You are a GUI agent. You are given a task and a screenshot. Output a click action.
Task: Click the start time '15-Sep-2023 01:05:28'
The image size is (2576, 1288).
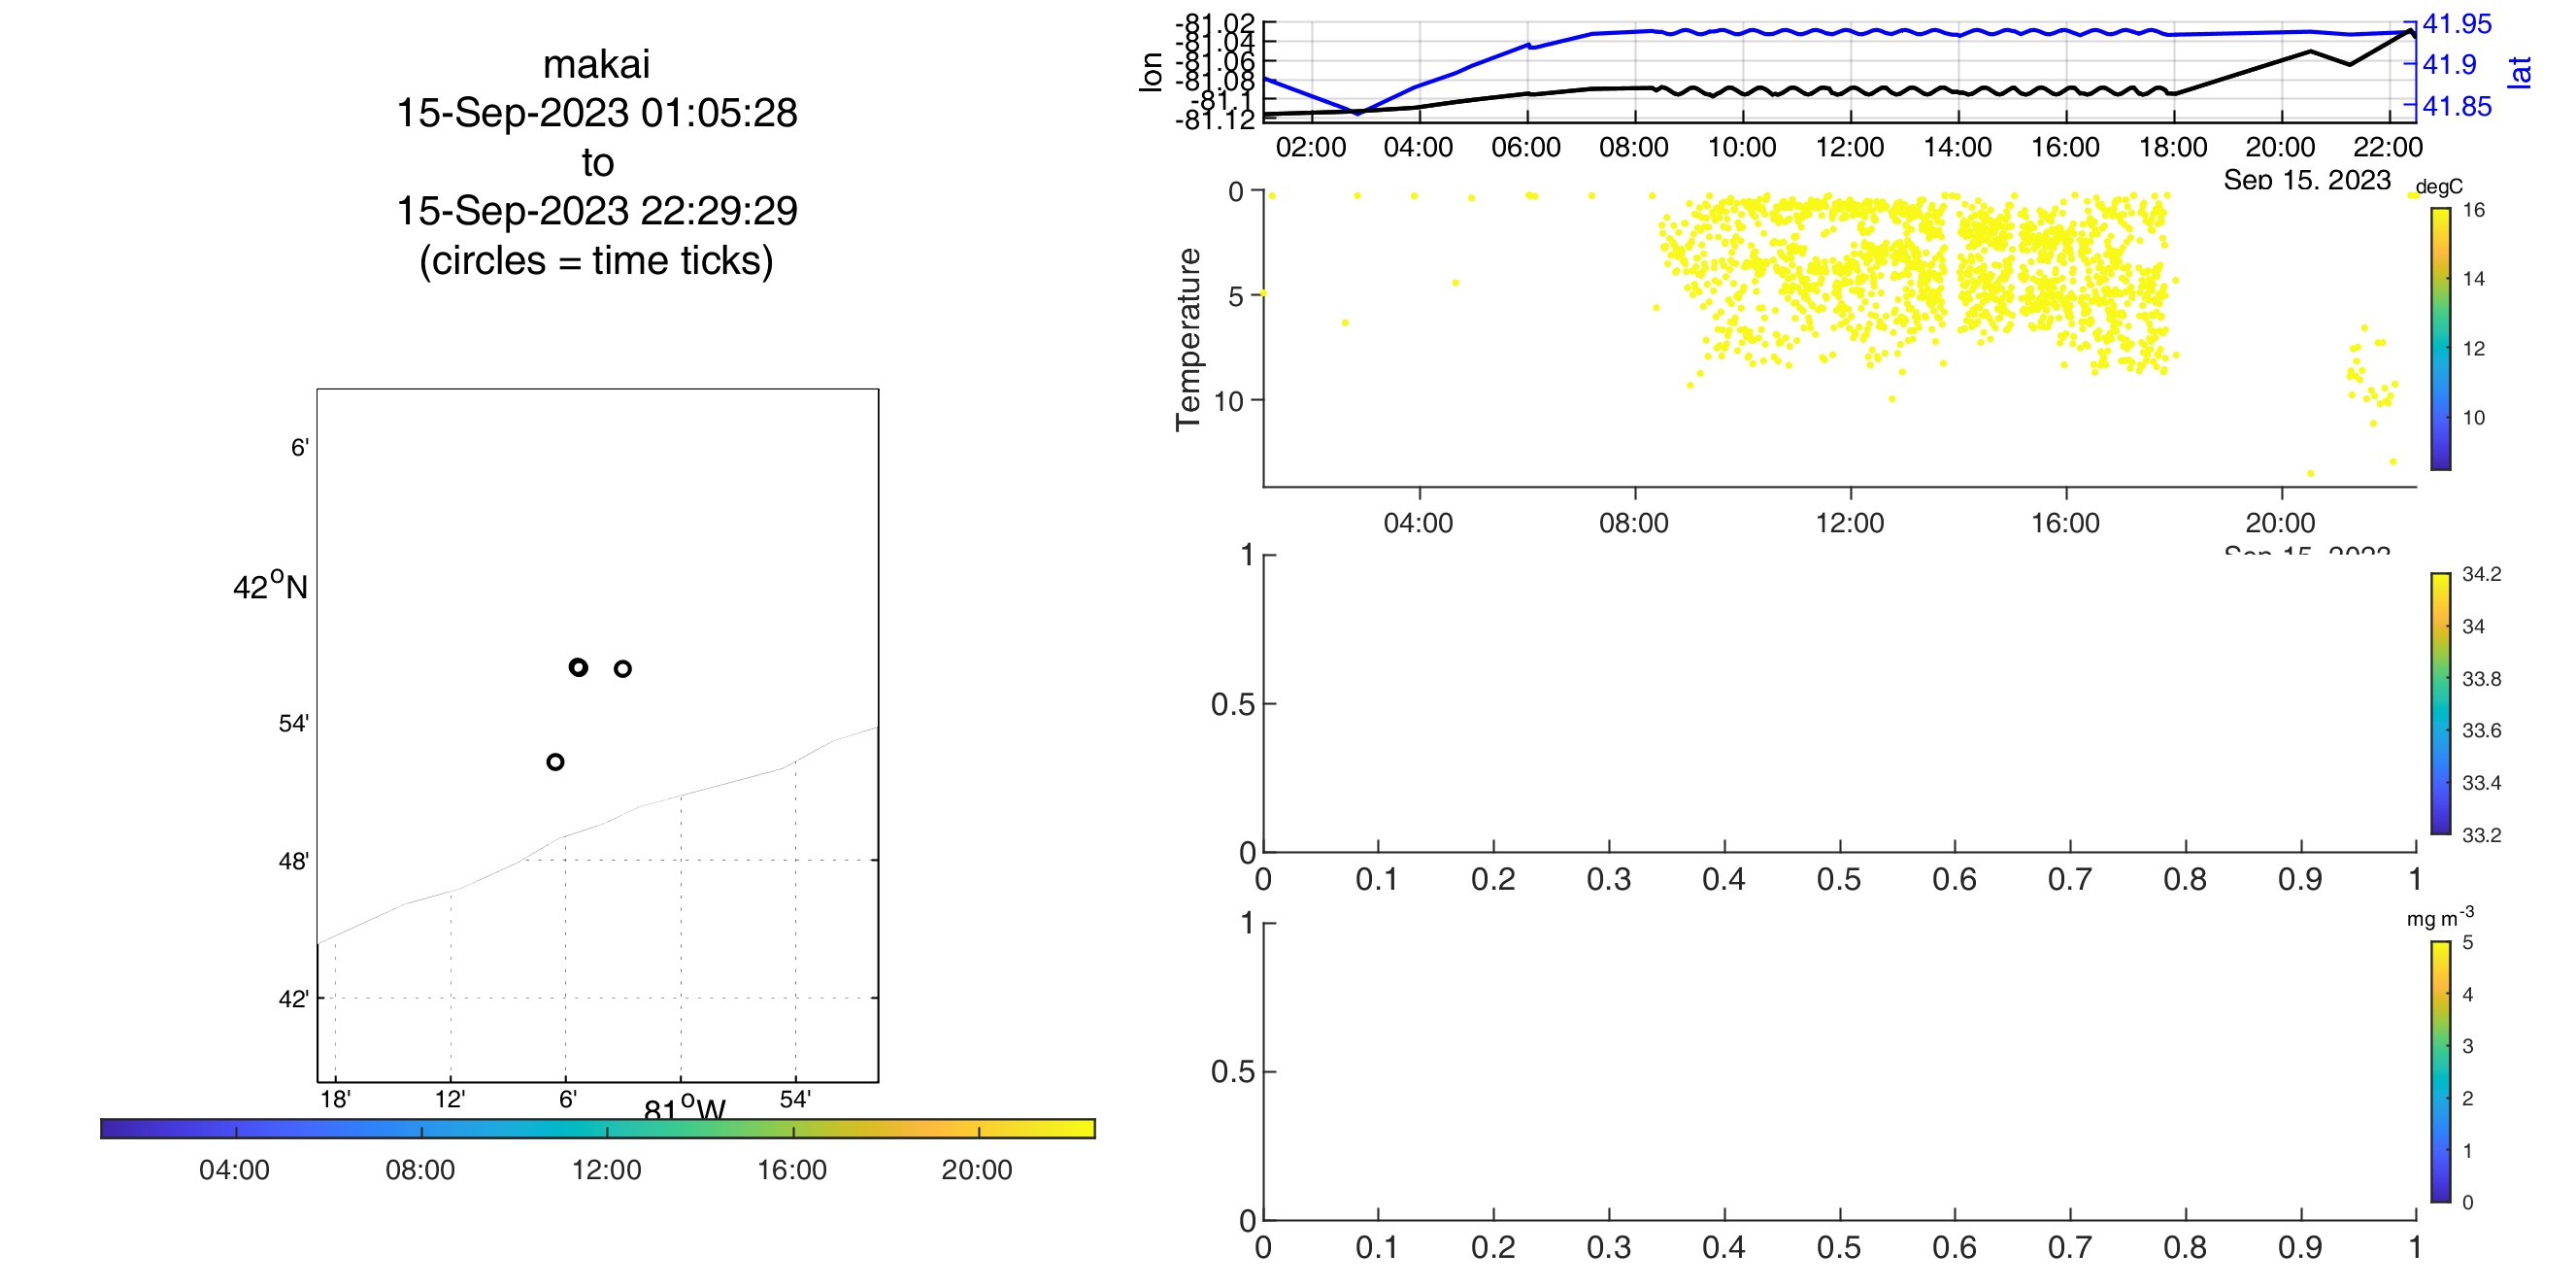(x=597, y=113)
